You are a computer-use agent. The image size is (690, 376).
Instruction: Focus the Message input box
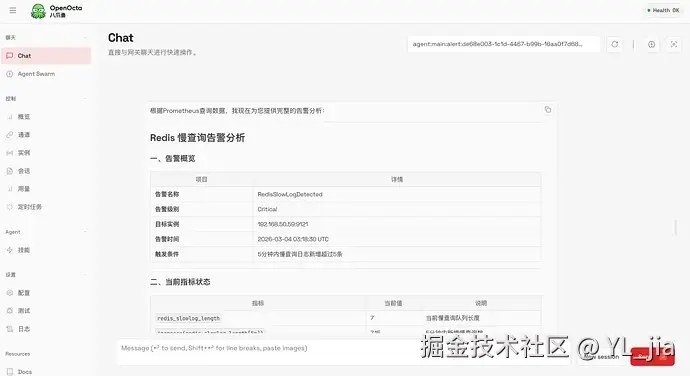tap(343, 352)
